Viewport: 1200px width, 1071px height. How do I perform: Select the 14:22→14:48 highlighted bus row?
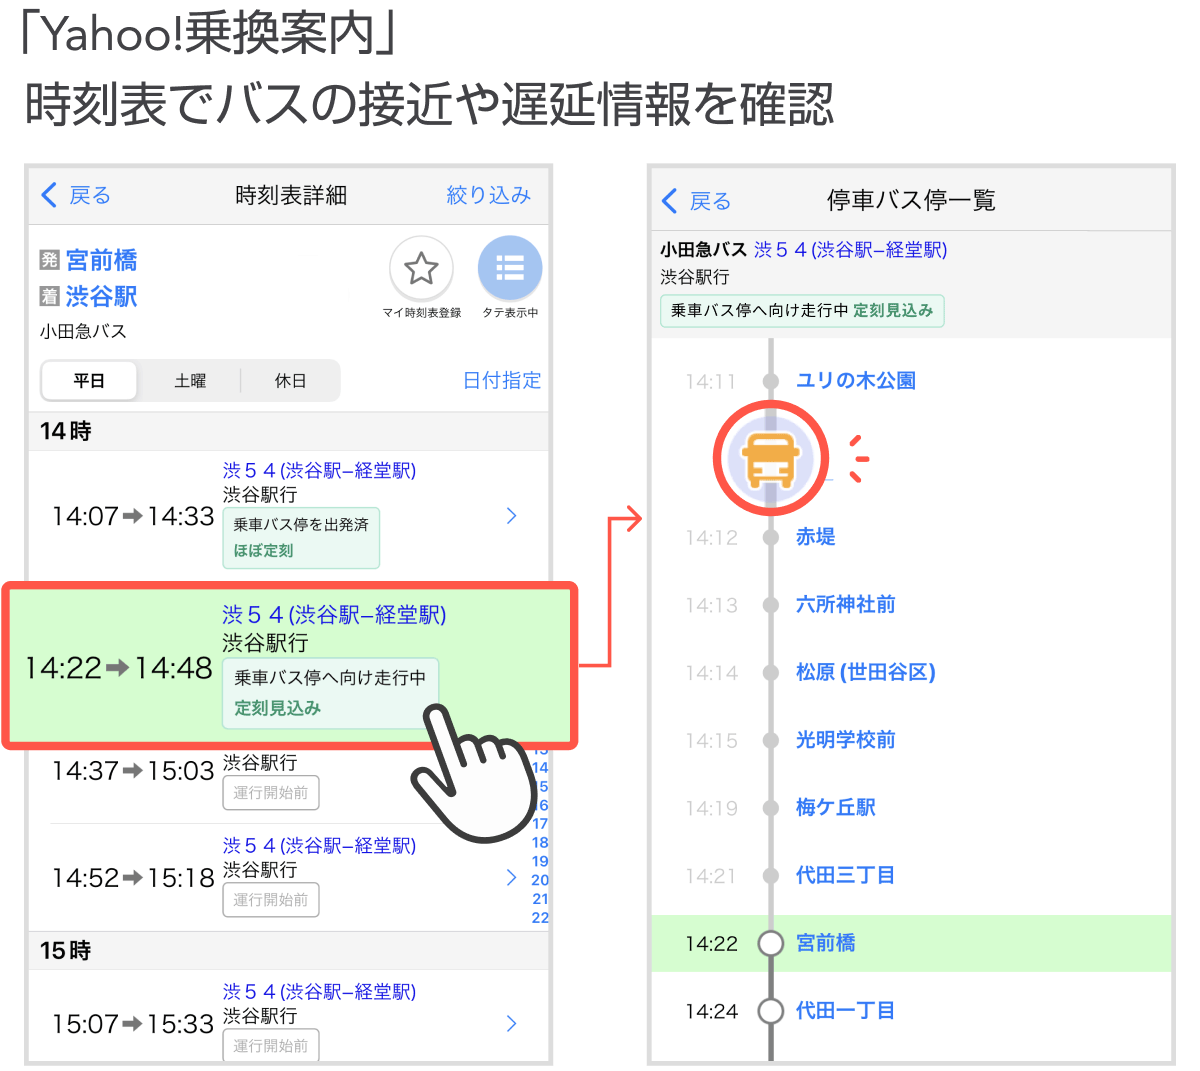tap(290, 666)
